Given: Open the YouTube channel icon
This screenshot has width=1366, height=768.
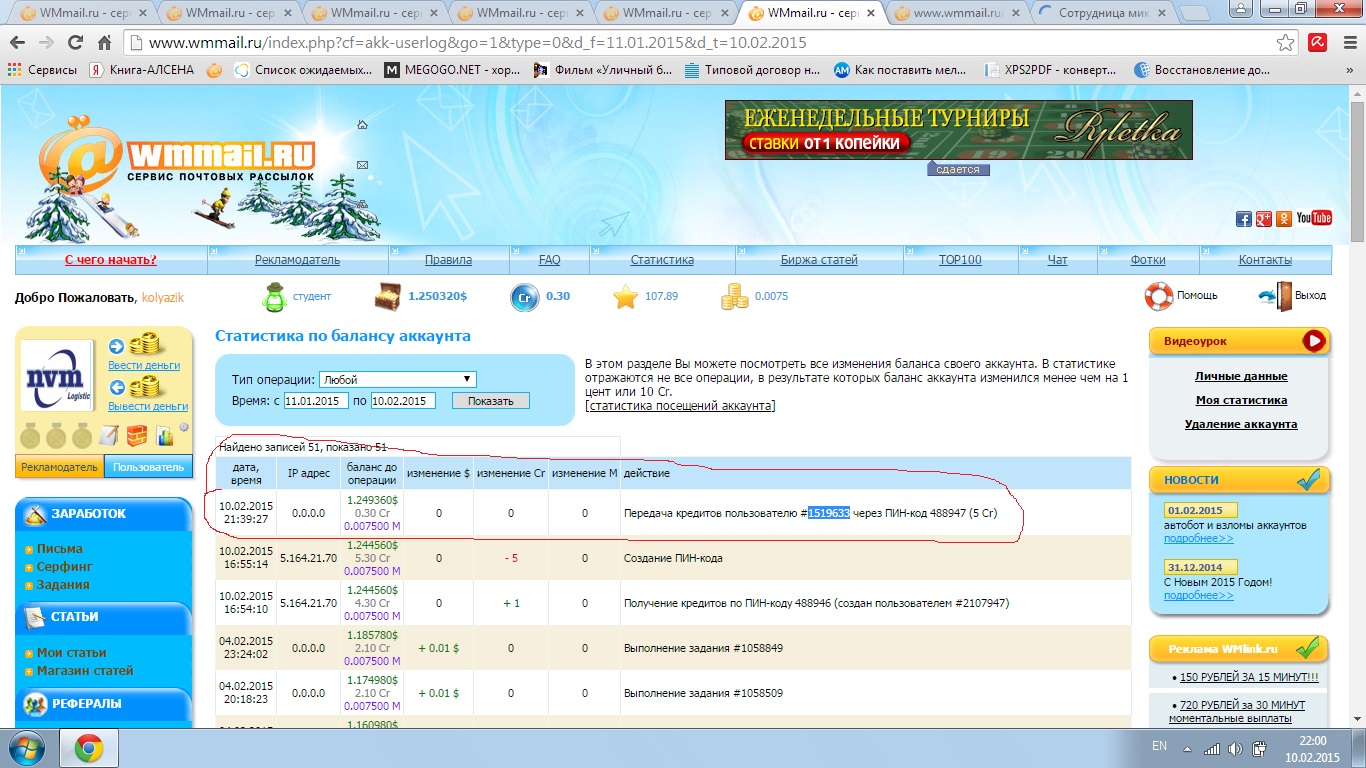Looking at the screenshot, I should [x=1314, y=219].
